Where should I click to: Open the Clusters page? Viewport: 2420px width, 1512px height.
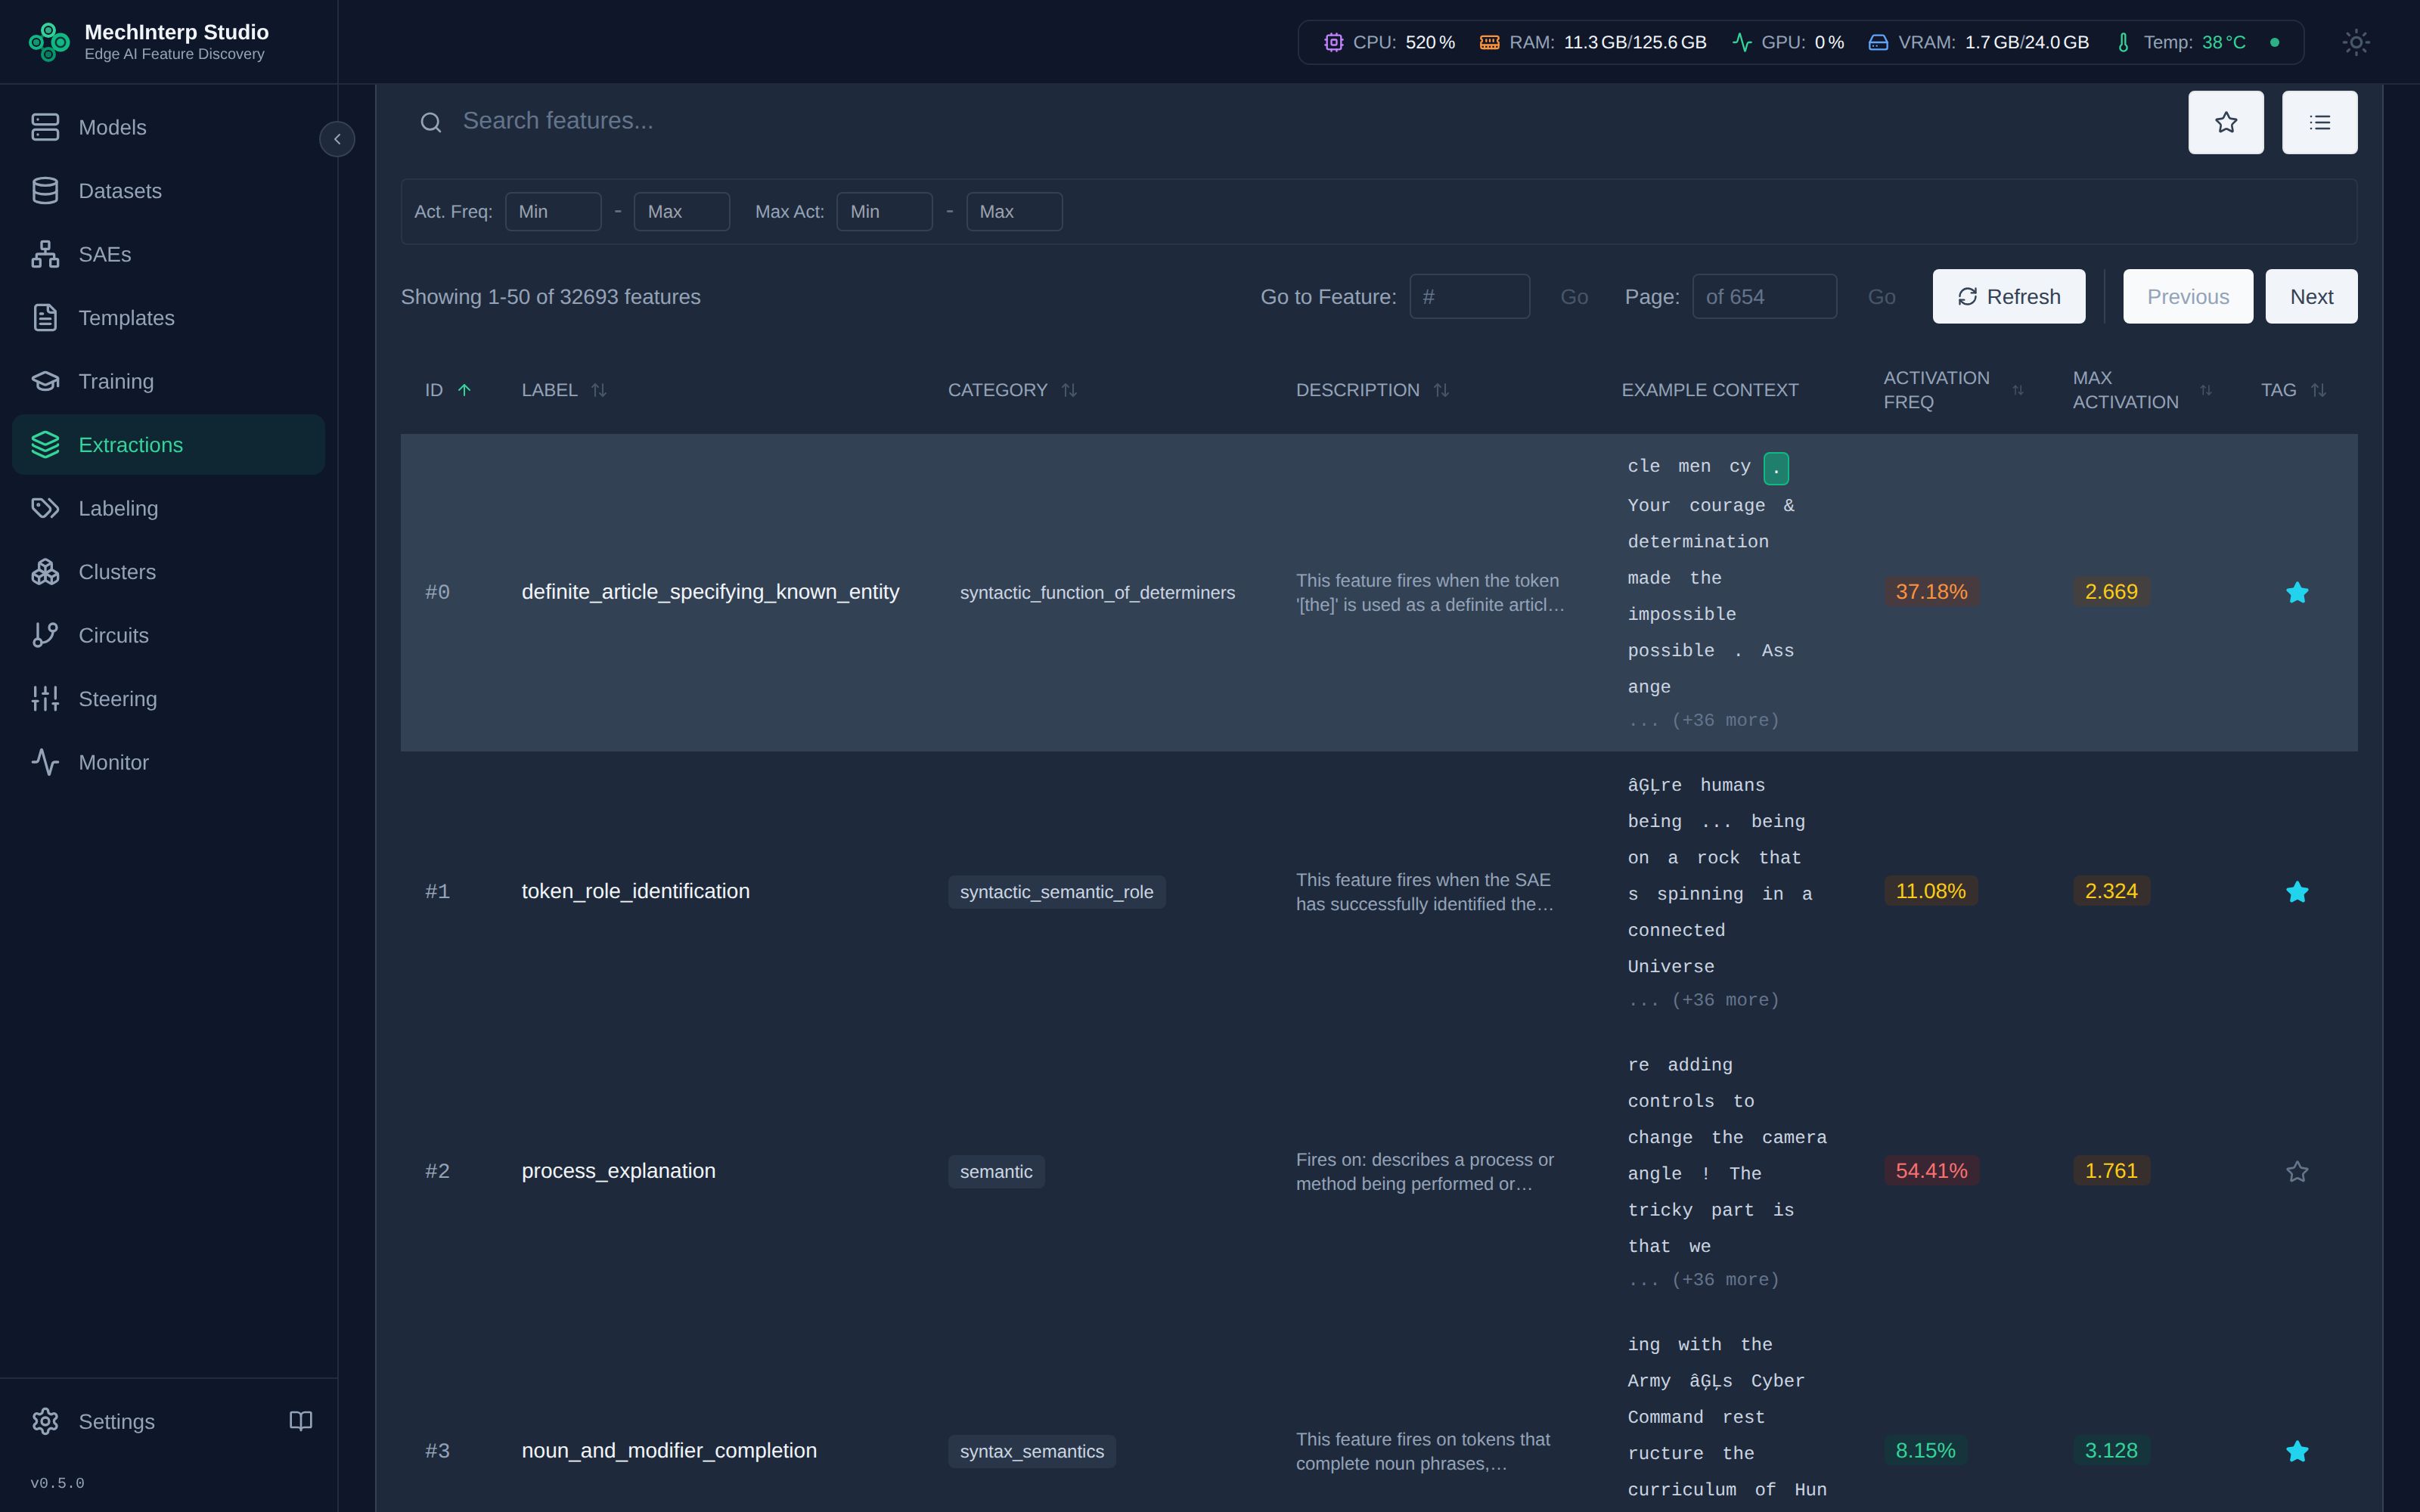168,572
